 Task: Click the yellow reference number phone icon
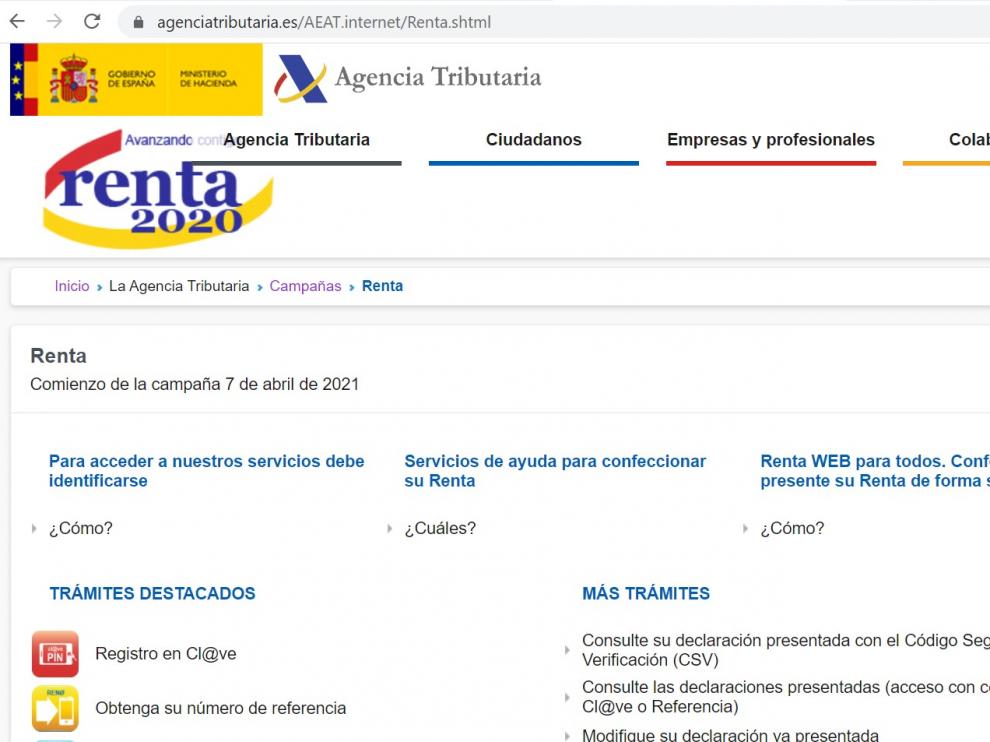pyautogui.click(x=56, y=709)
